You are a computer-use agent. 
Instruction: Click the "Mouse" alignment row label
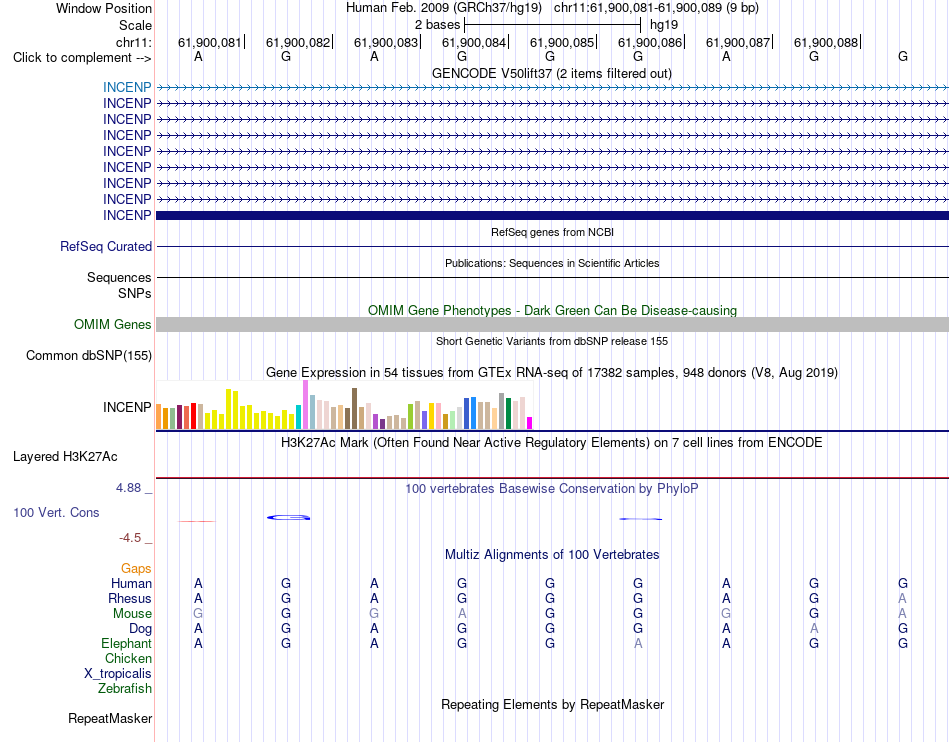tap(132, 614)
